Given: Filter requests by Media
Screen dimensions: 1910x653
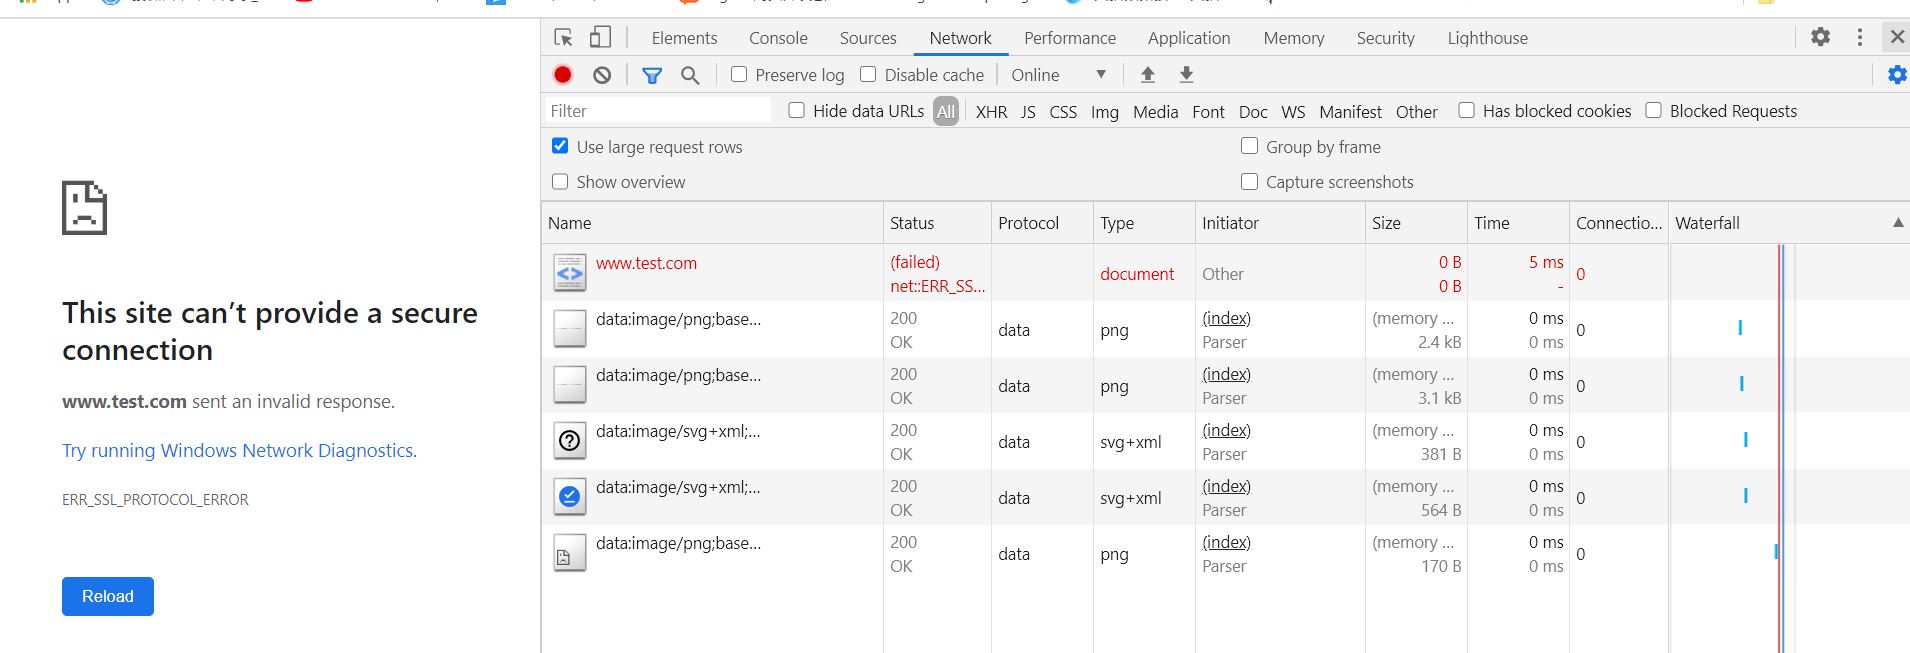Looking at the screenshot, I should point(1155,112).
